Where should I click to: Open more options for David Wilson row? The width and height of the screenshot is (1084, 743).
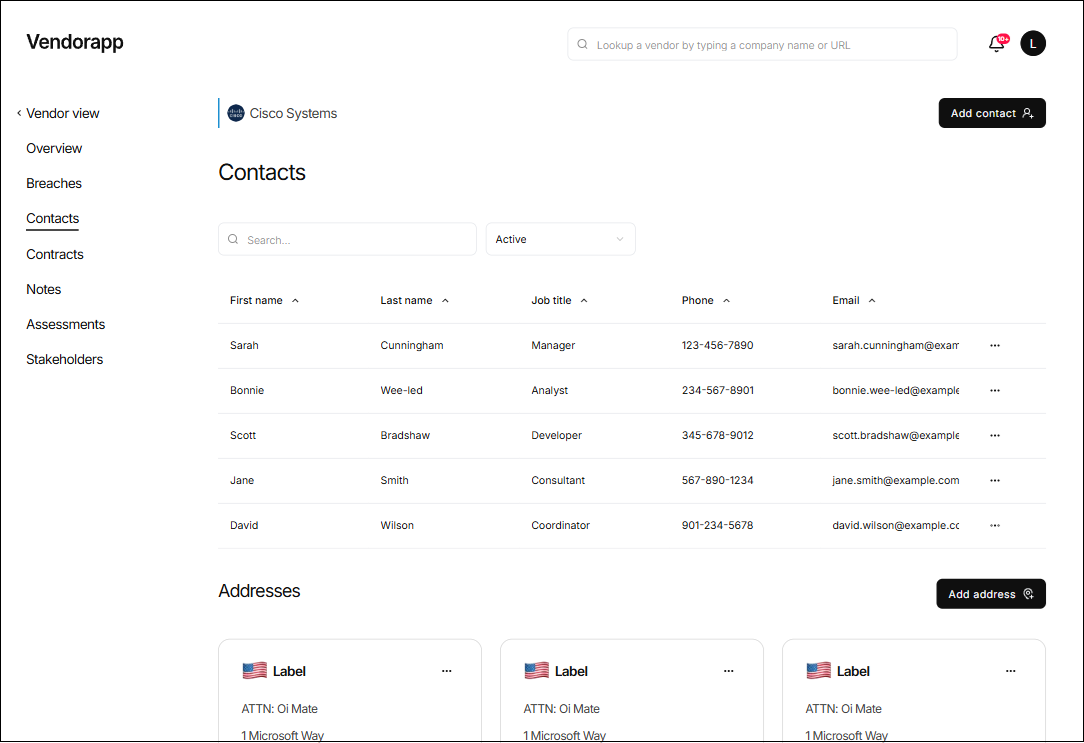pyautogui.click(x=995, y=525)
